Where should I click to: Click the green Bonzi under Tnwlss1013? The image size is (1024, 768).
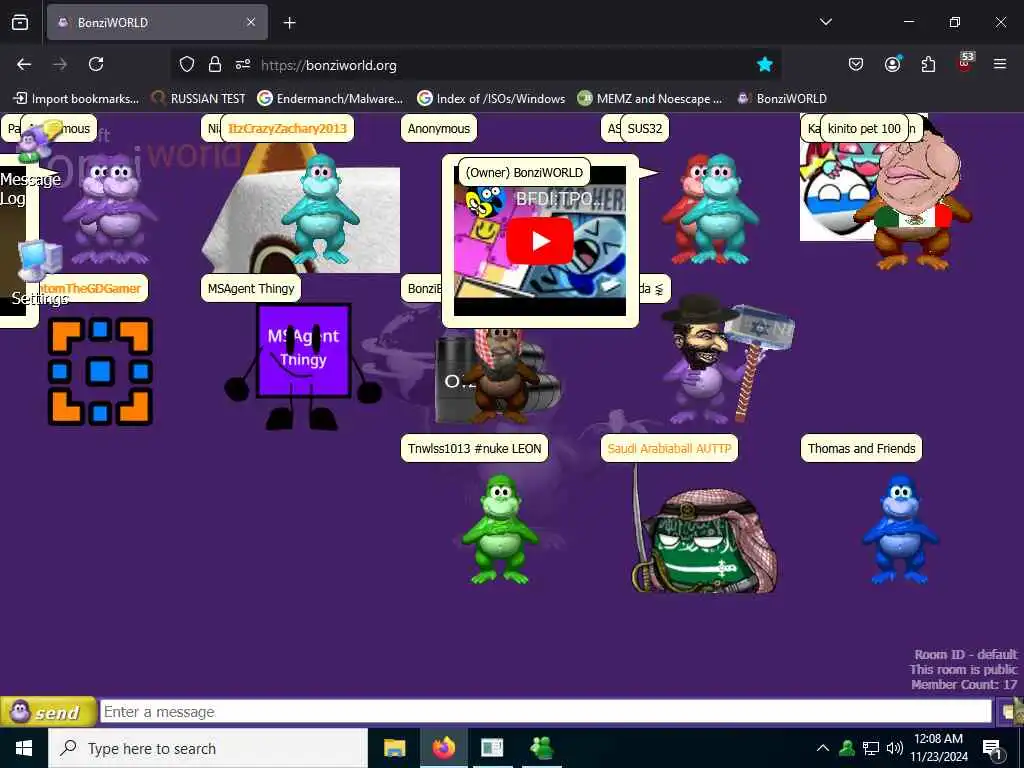[500, 528]
